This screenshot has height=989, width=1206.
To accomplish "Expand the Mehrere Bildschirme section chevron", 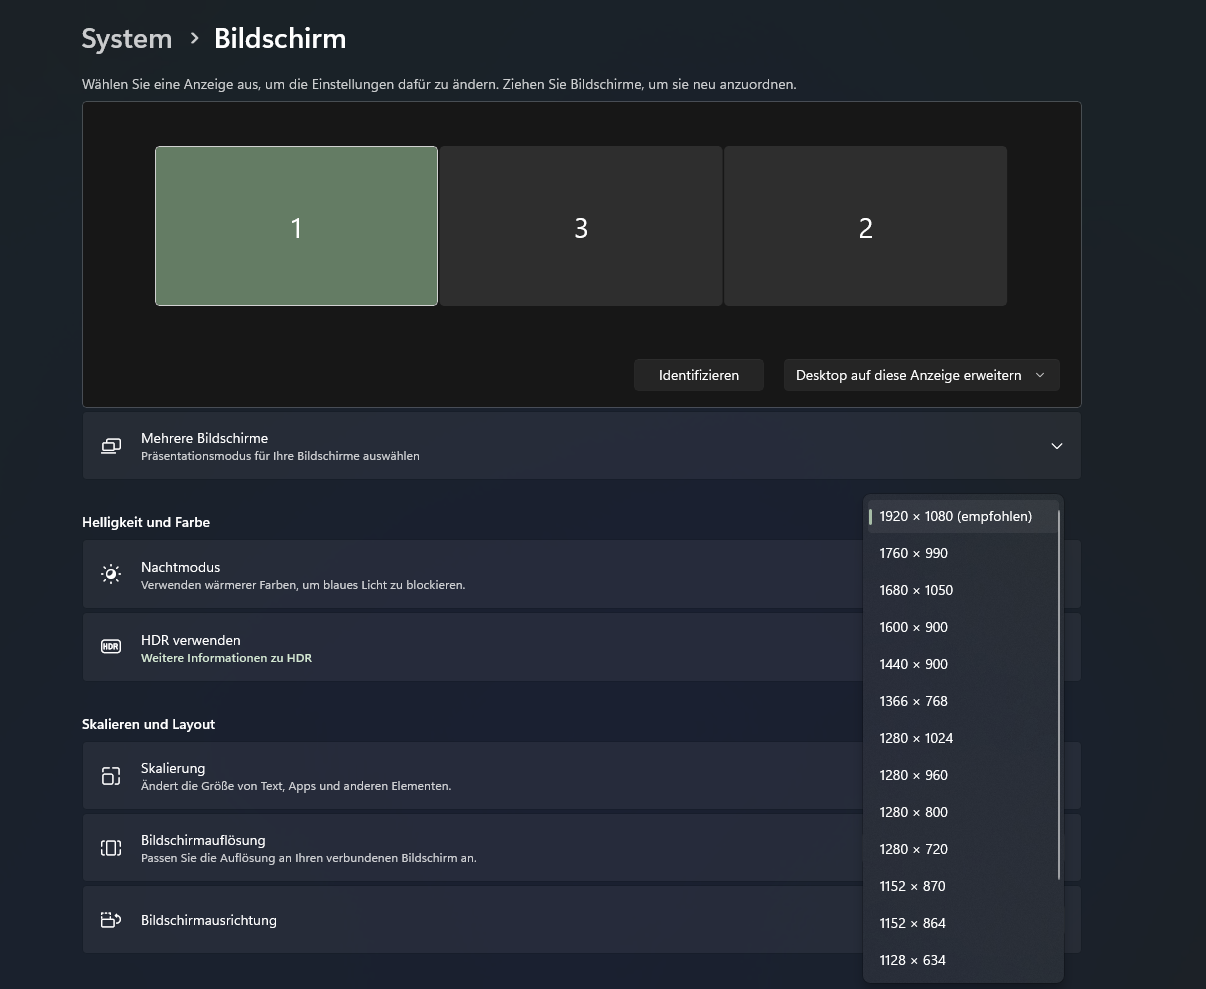I will (x=1056, y=445).
